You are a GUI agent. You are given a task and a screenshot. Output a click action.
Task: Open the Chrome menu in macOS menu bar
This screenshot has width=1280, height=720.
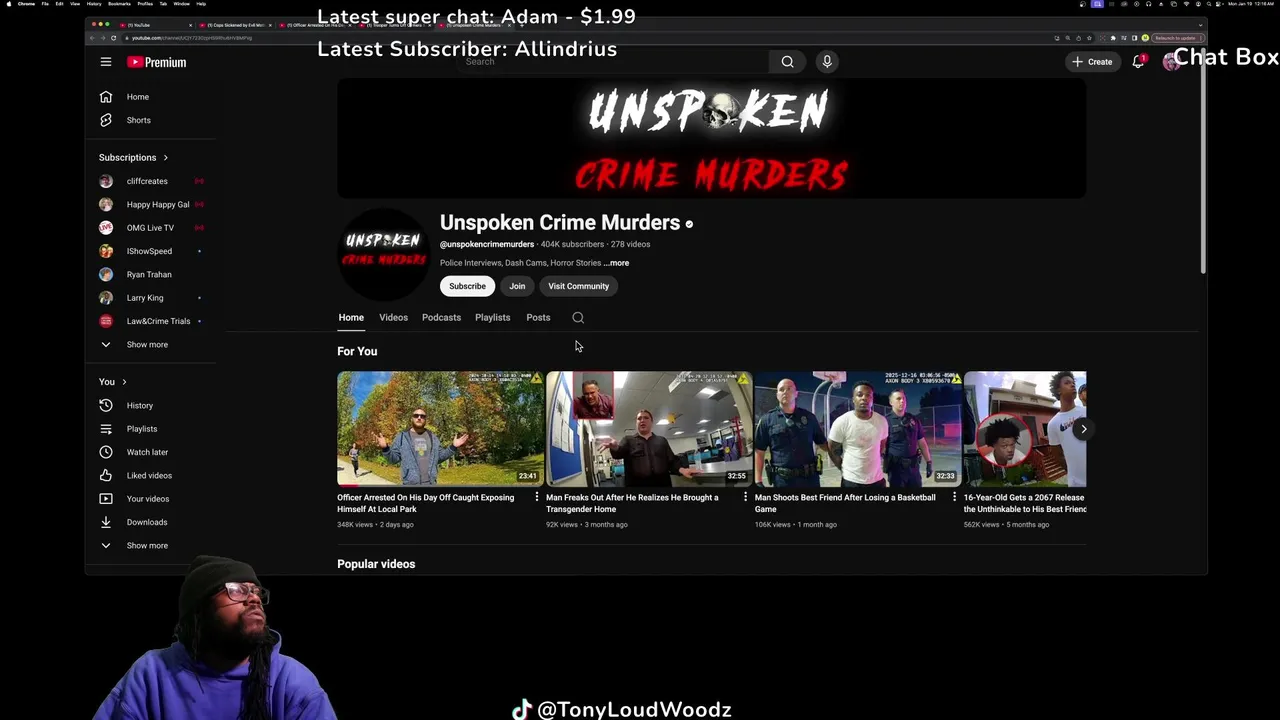pyautogui.click(x=26, y=4)
